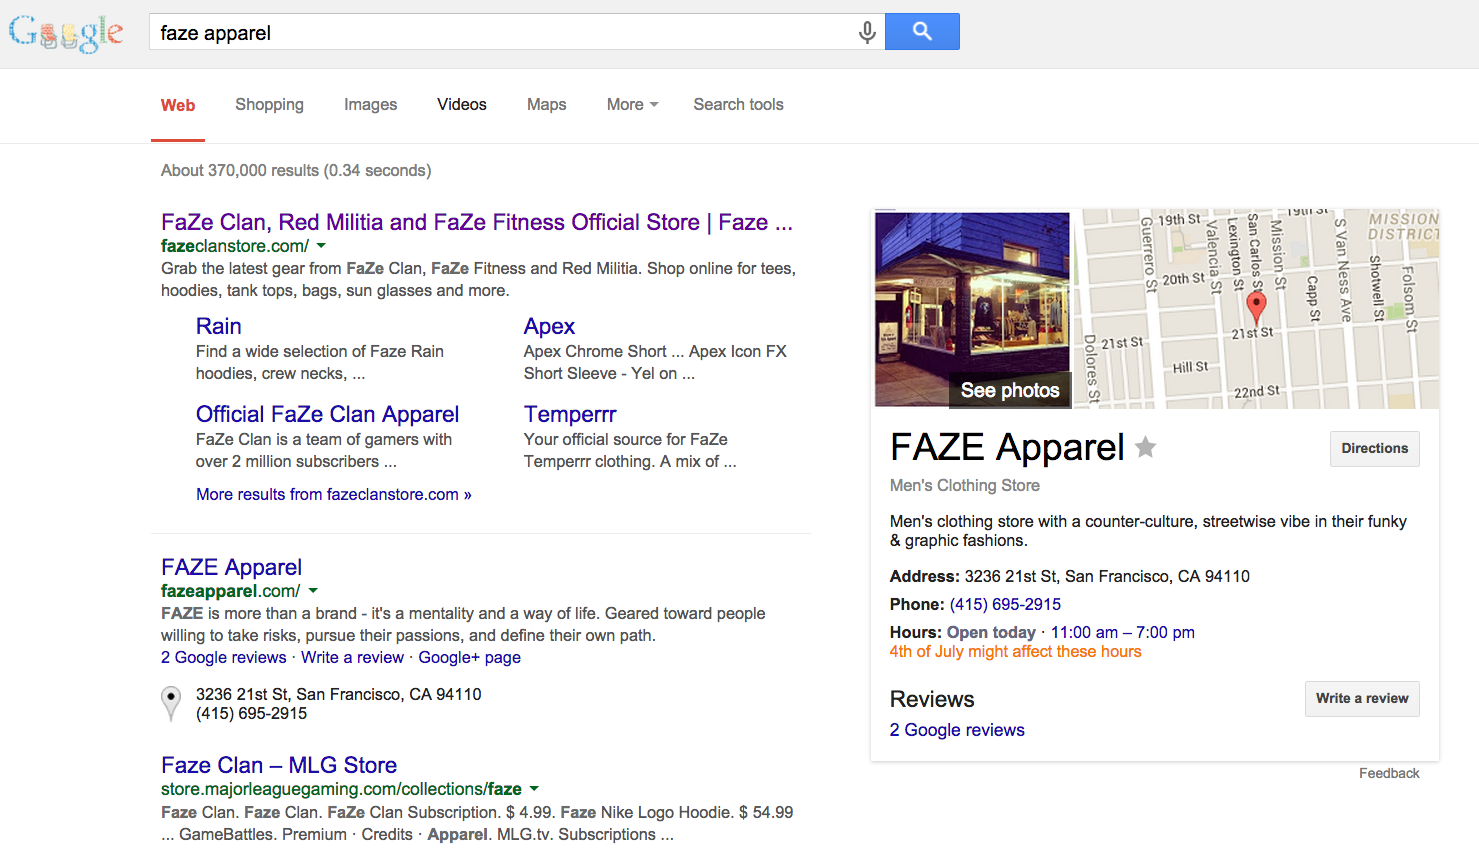Click inside the search text field

click(500, 33)
